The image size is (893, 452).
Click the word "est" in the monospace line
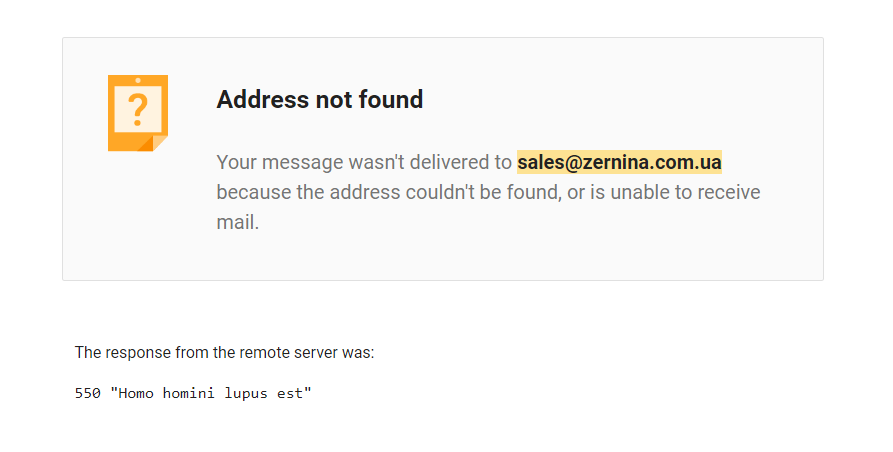coord(296,394)
